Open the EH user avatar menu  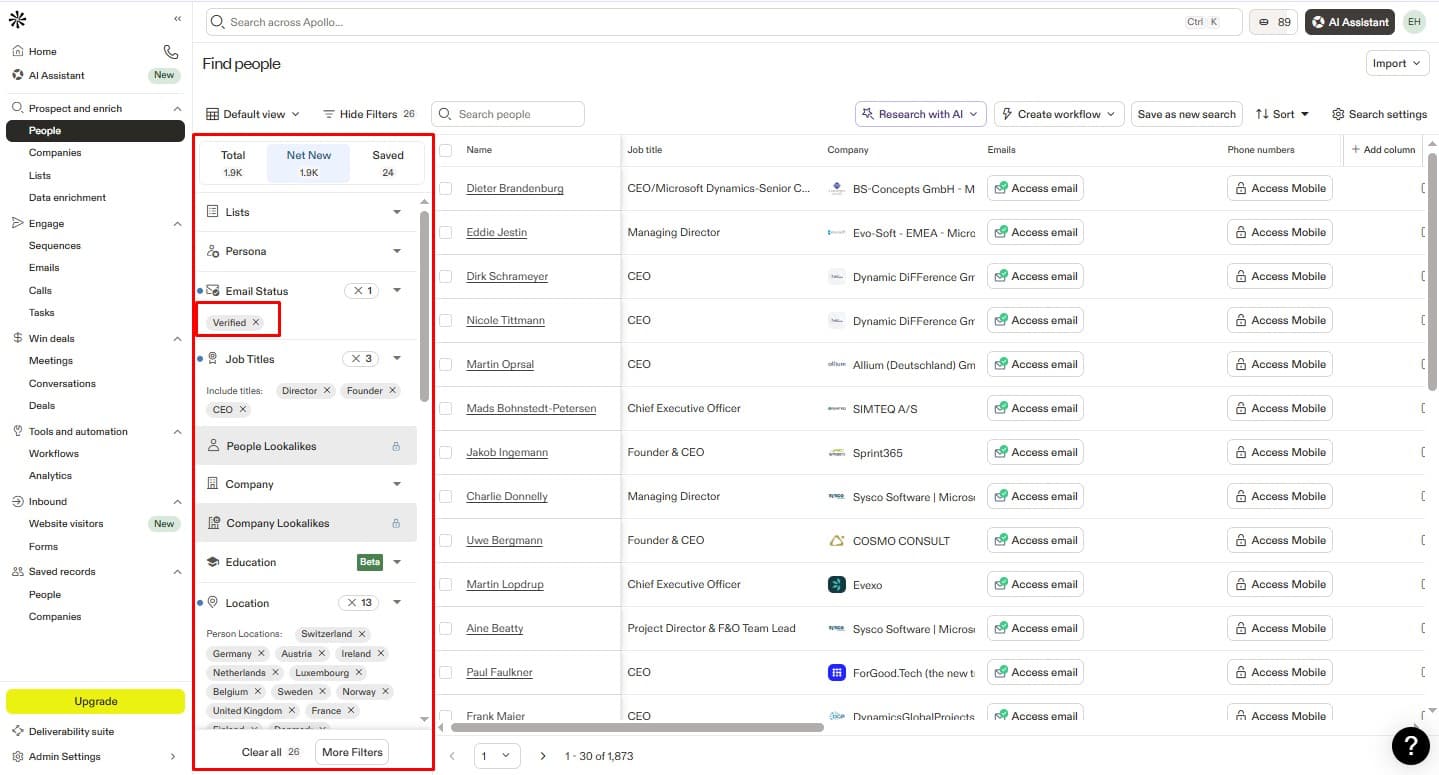tap(1414, 22)
